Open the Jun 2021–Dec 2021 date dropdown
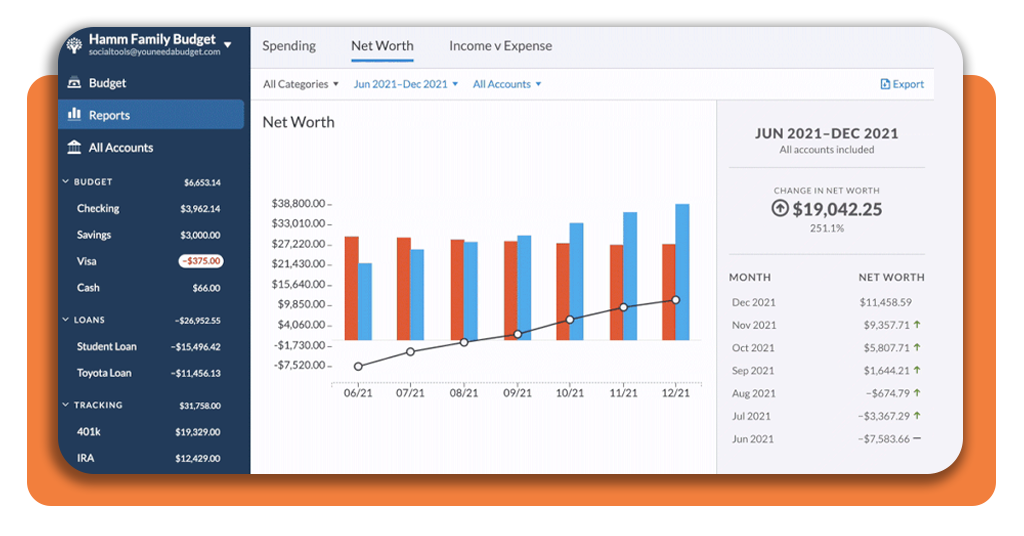Screen dimensions: 1024x536 click(x=405, y=85)
